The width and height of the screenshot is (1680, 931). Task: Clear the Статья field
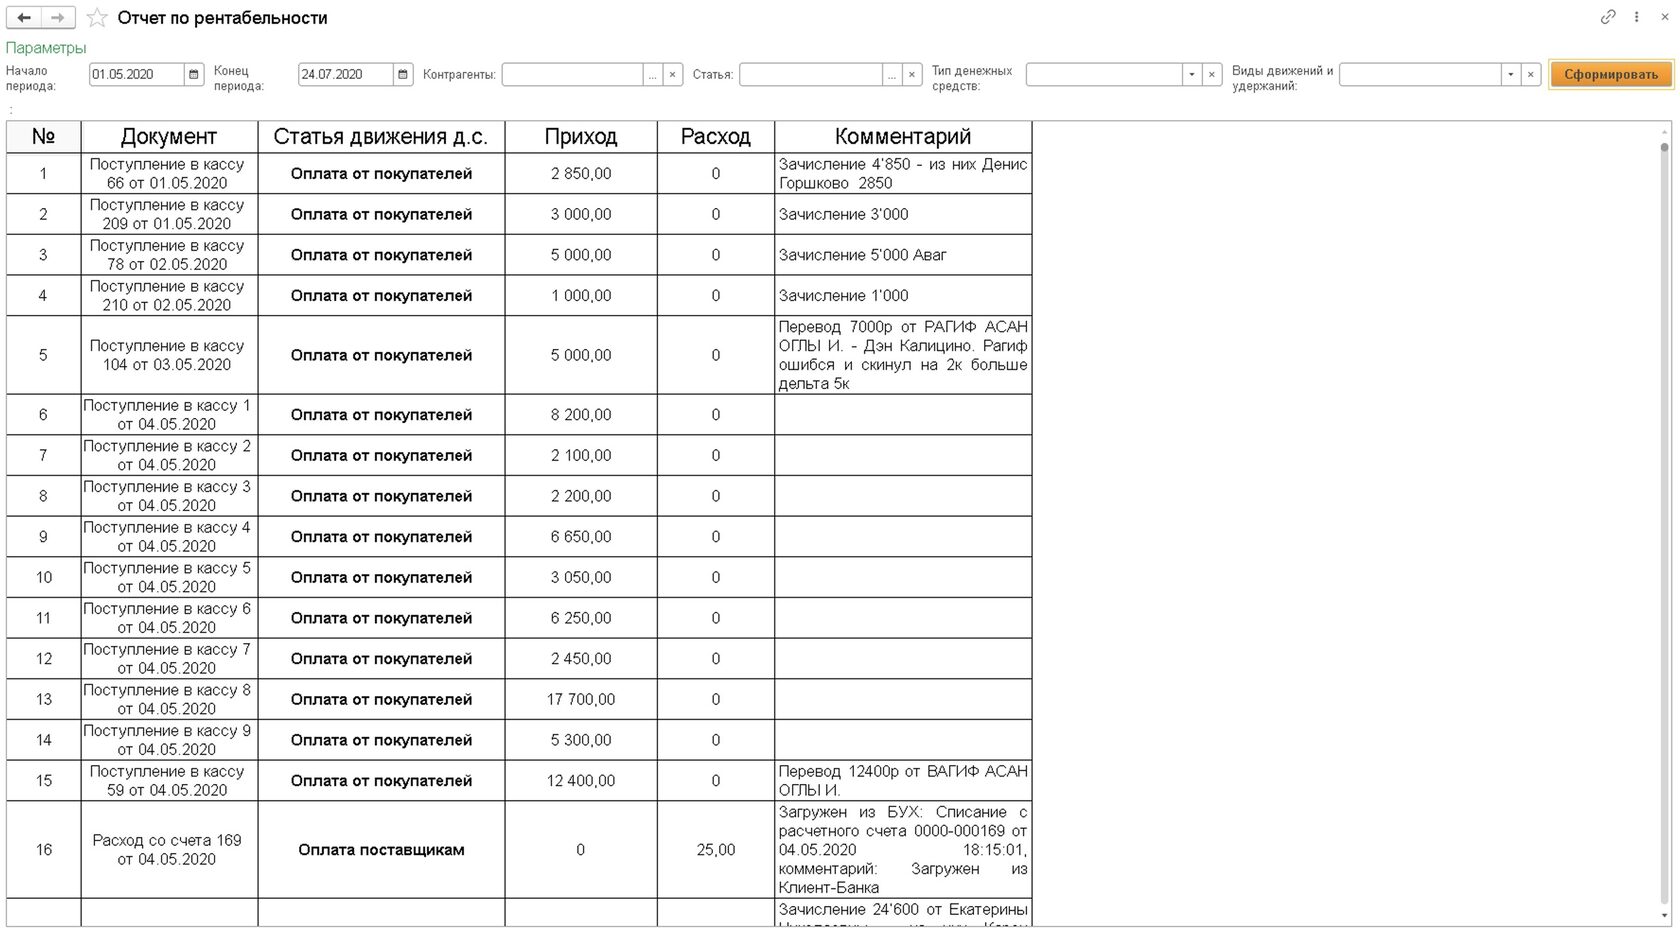912,74
